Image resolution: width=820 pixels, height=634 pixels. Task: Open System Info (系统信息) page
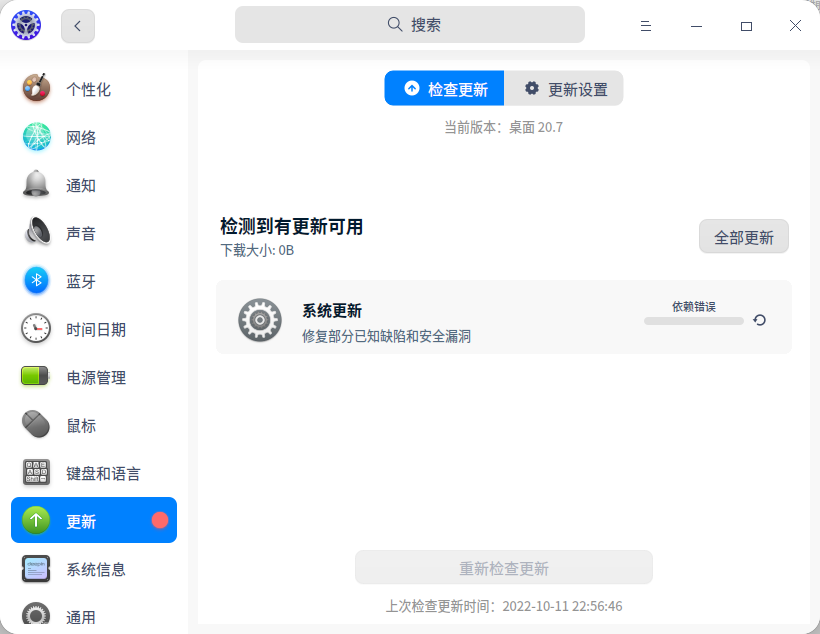35,569
